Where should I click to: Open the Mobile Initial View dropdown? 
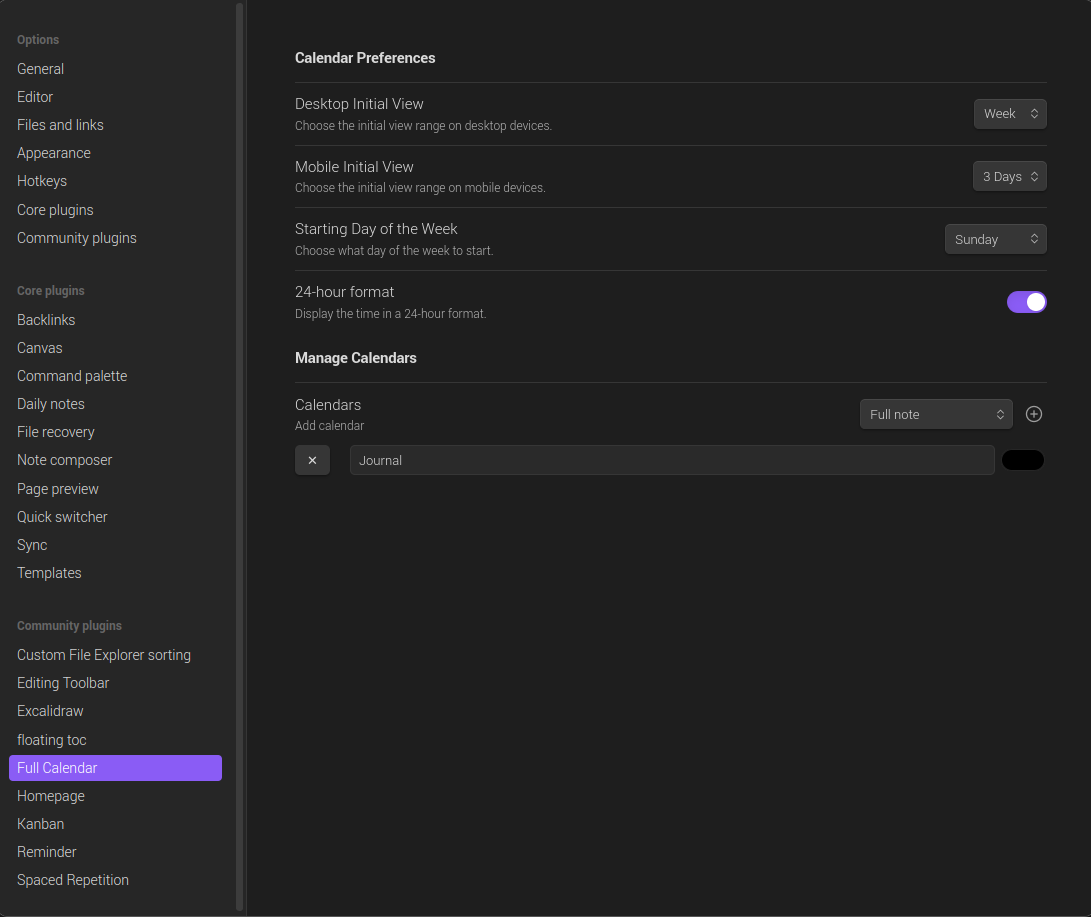coord(1009,176)
